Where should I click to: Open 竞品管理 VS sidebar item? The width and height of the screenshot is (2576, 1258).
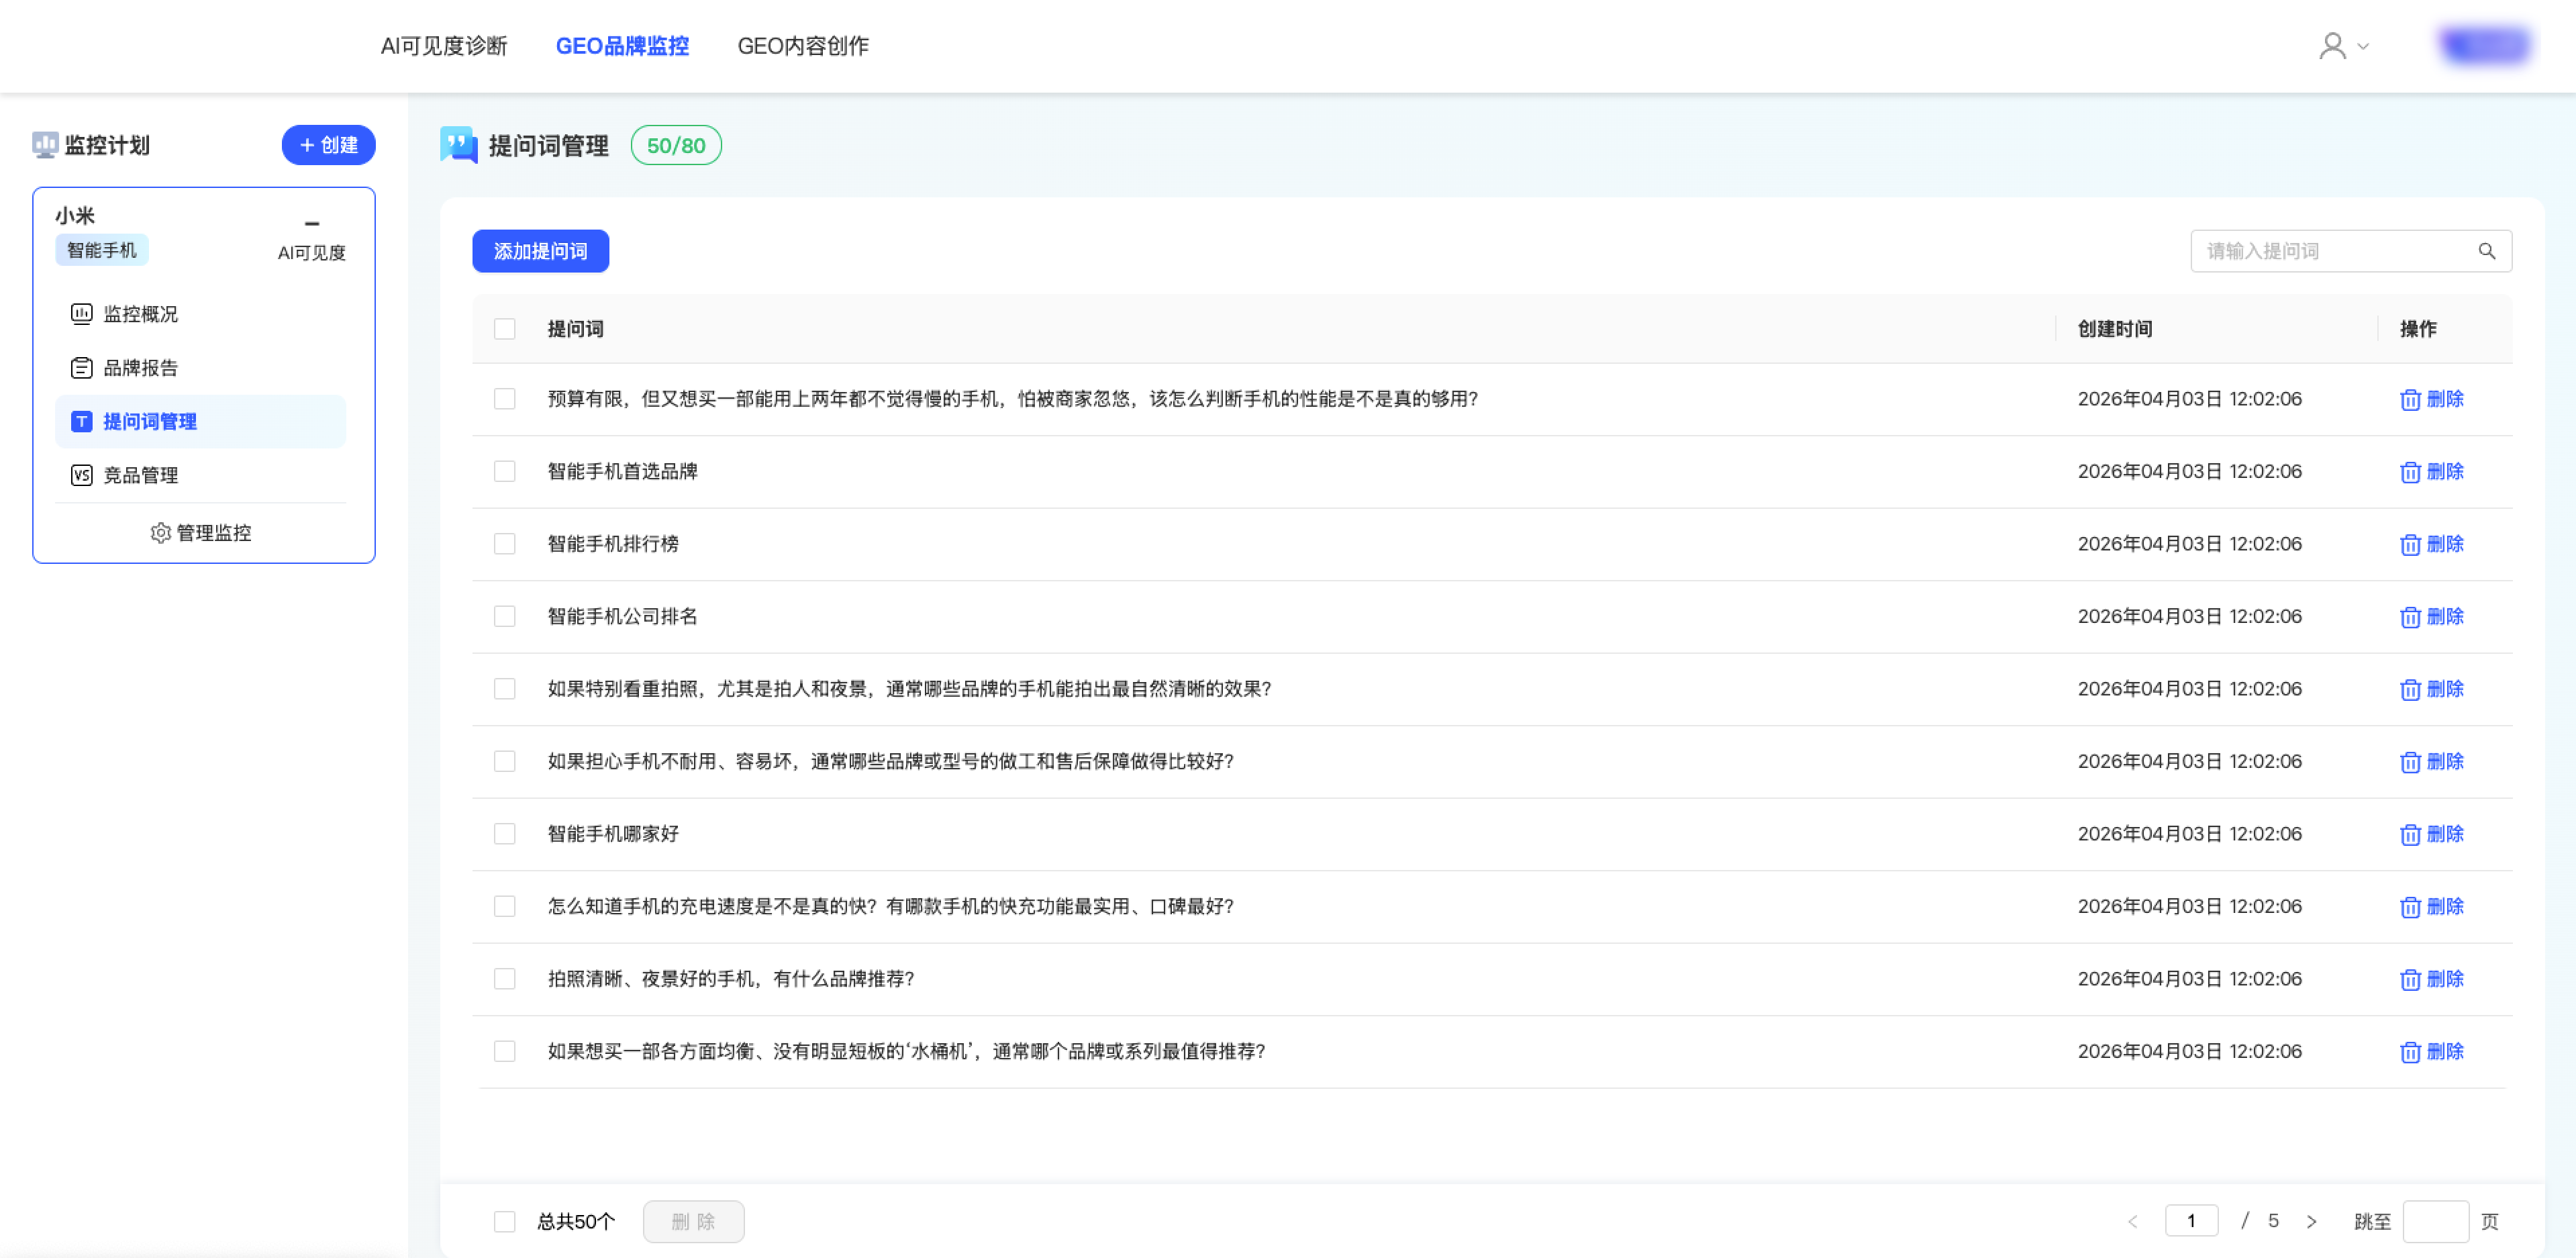tap(82, 475)
